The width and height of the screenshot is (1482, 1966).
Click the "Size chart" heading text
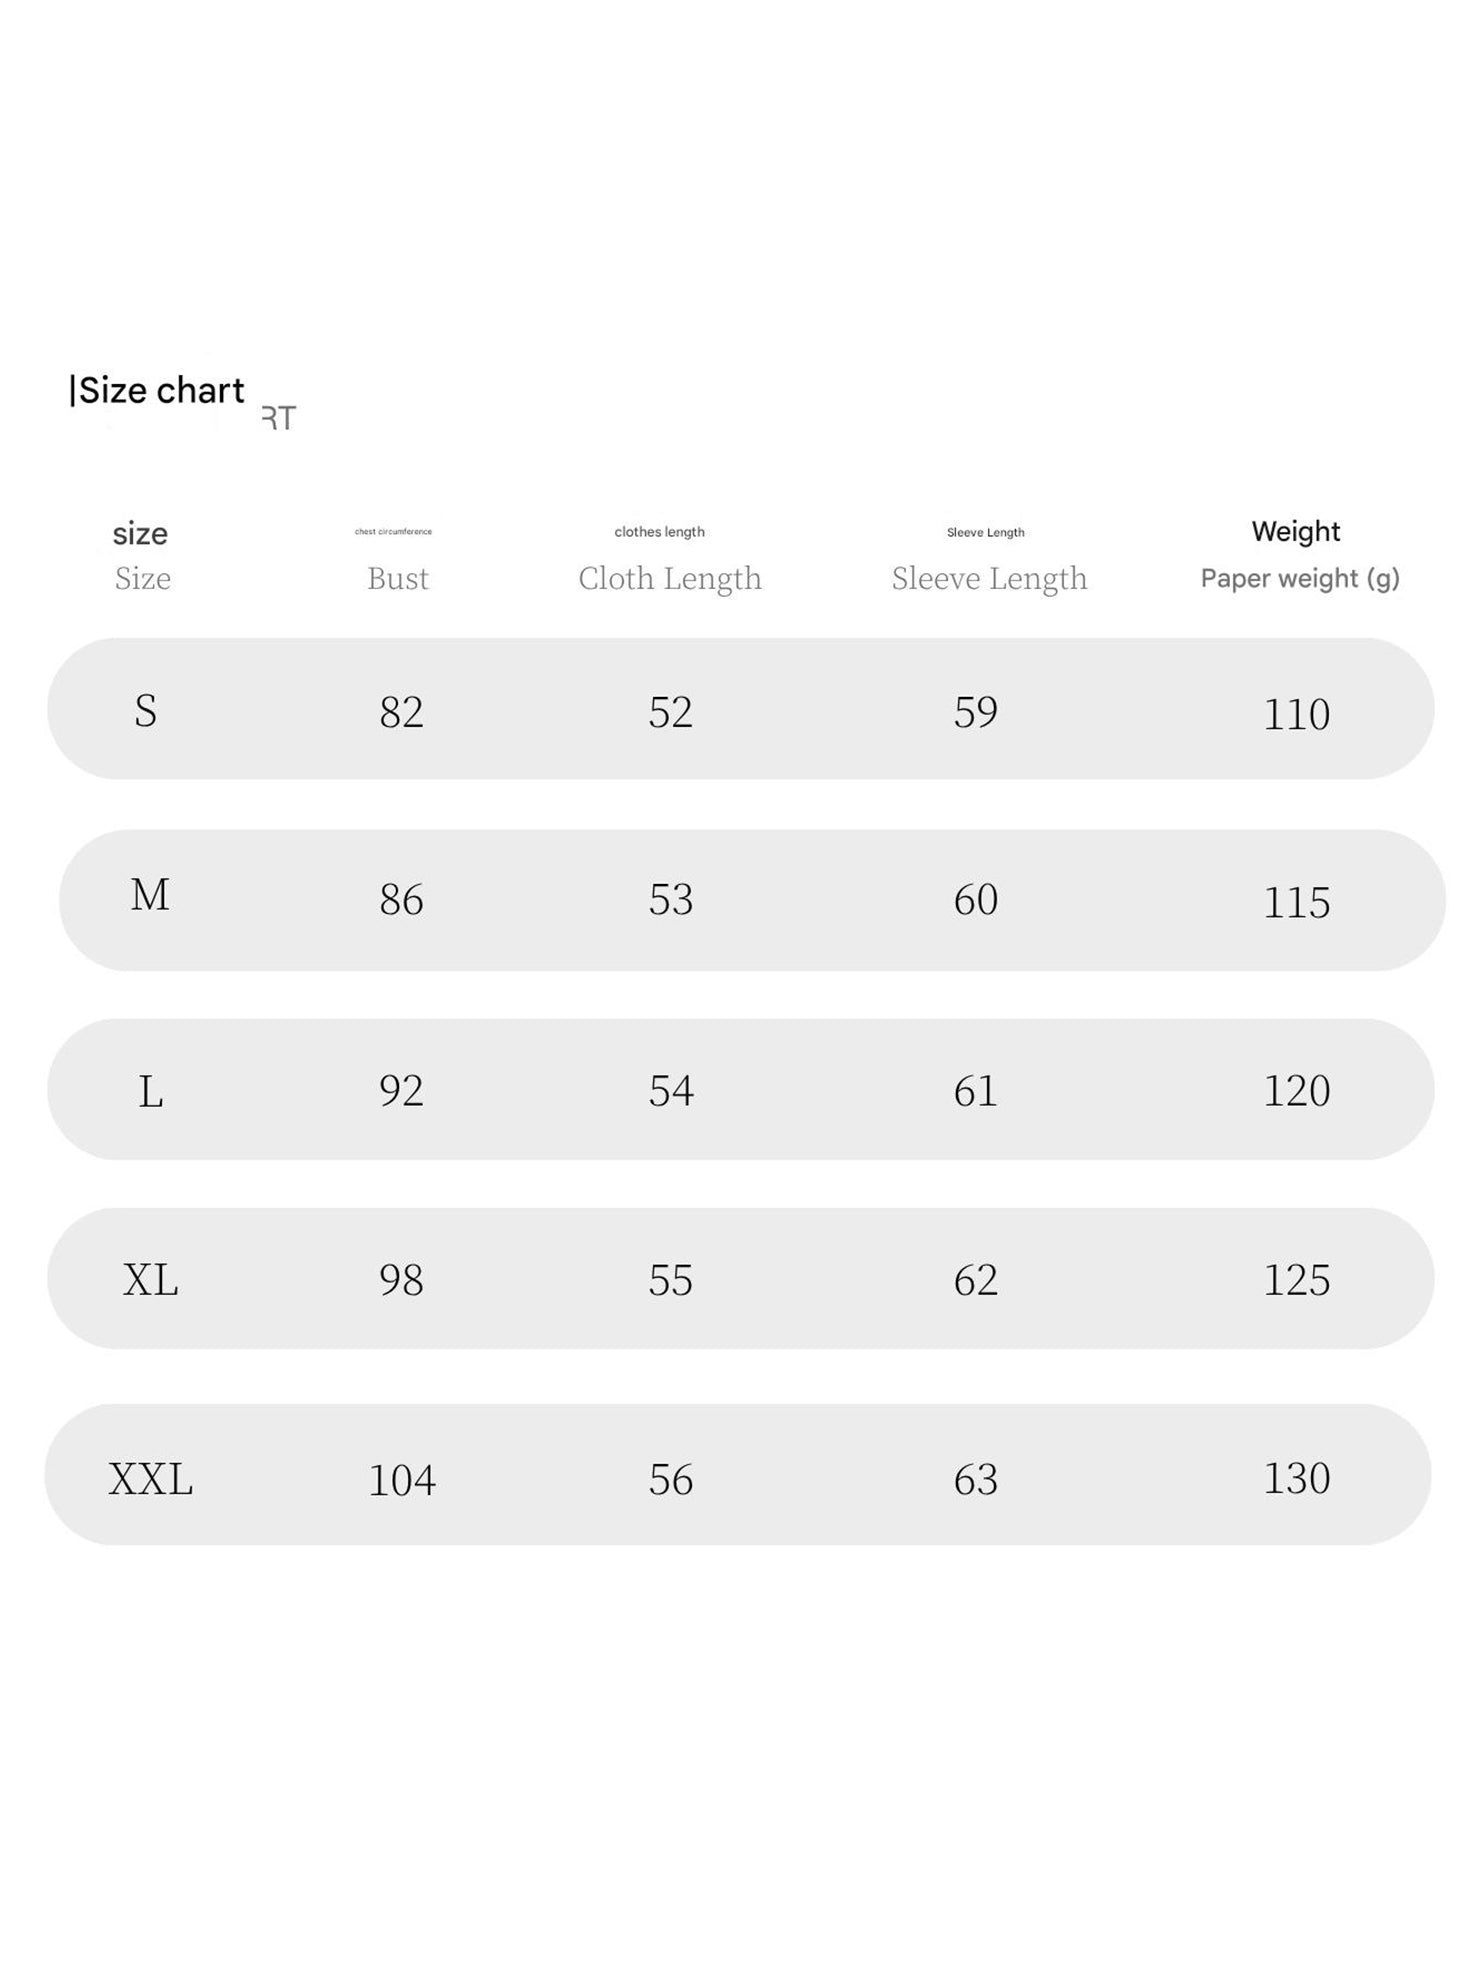(x=160, y=390)
